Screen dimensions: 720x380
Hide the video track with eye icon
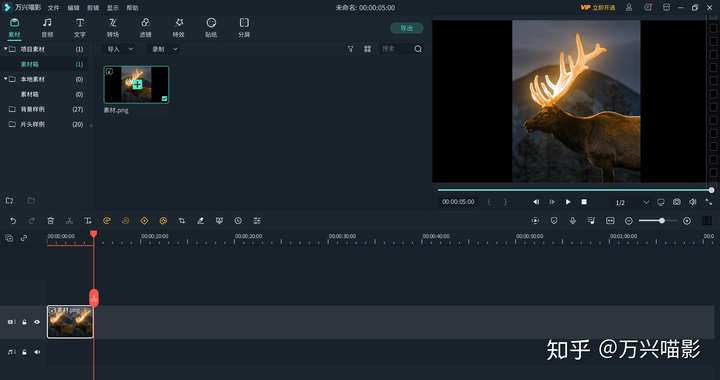(x=37, y=322)
